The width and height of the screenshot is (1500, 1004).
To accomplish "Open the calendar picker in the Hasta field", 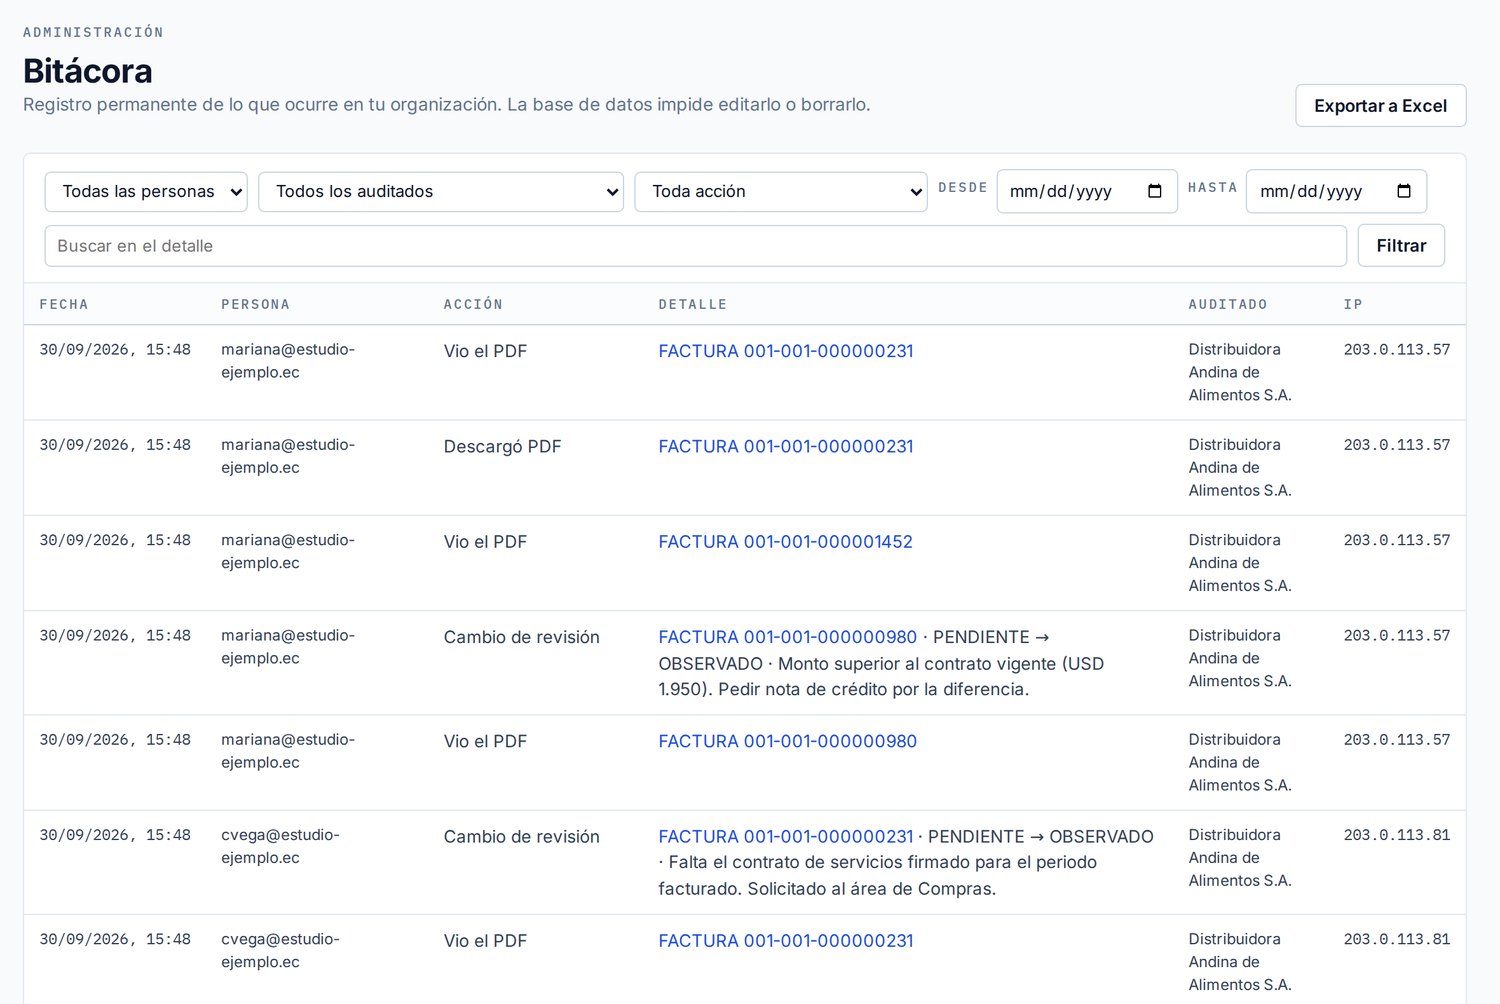I will (x=1404, y=191).
